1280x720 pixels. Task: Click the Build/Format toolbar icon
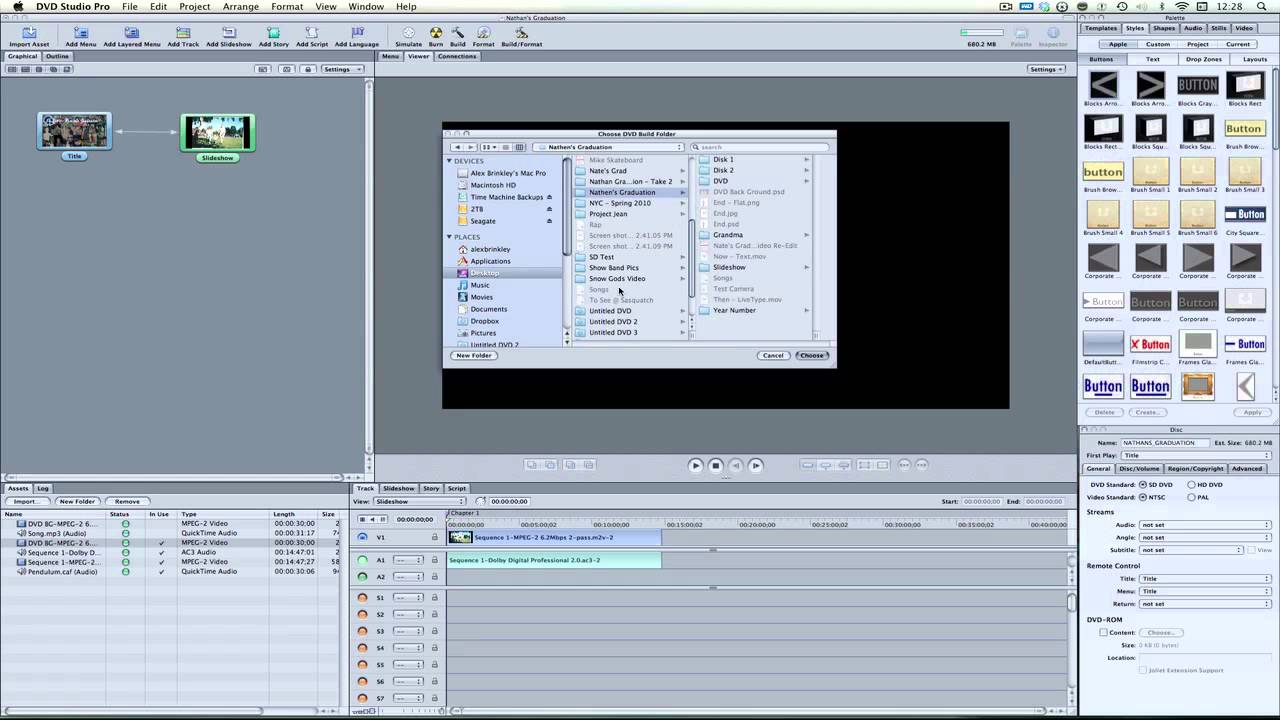(521, 33)
